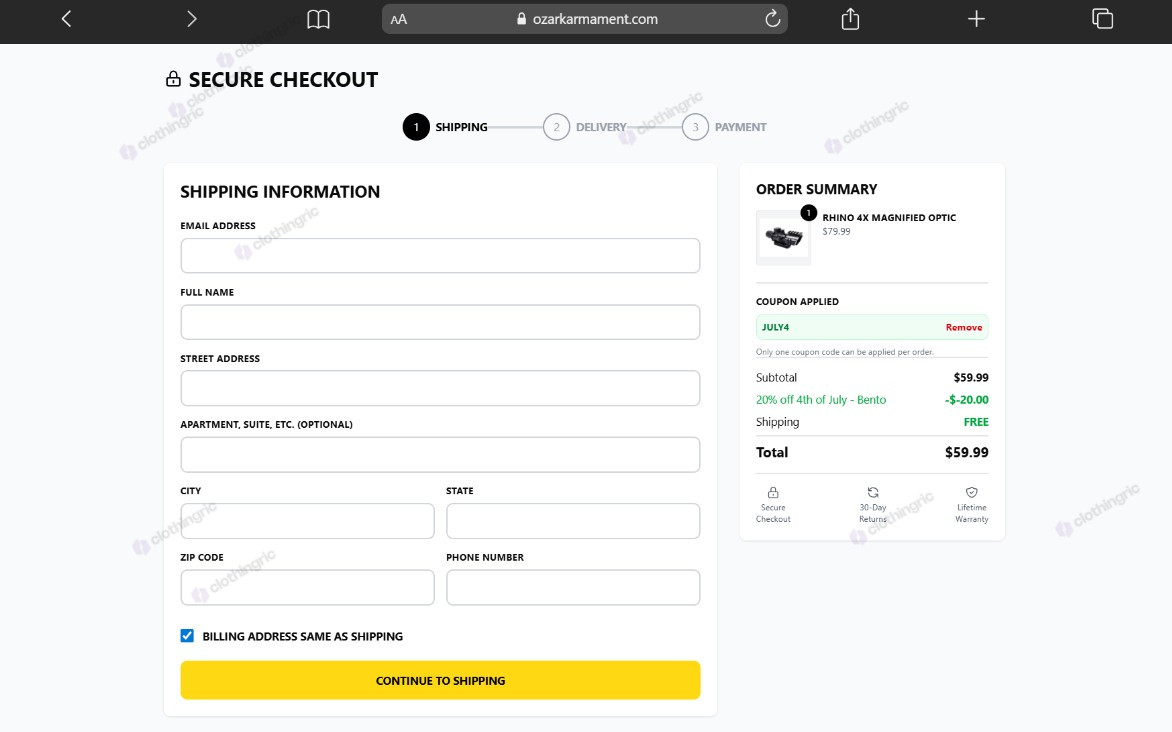Go back with the browser back arrow
This screenshot has height=732, width=1172.
click(67, 19)
